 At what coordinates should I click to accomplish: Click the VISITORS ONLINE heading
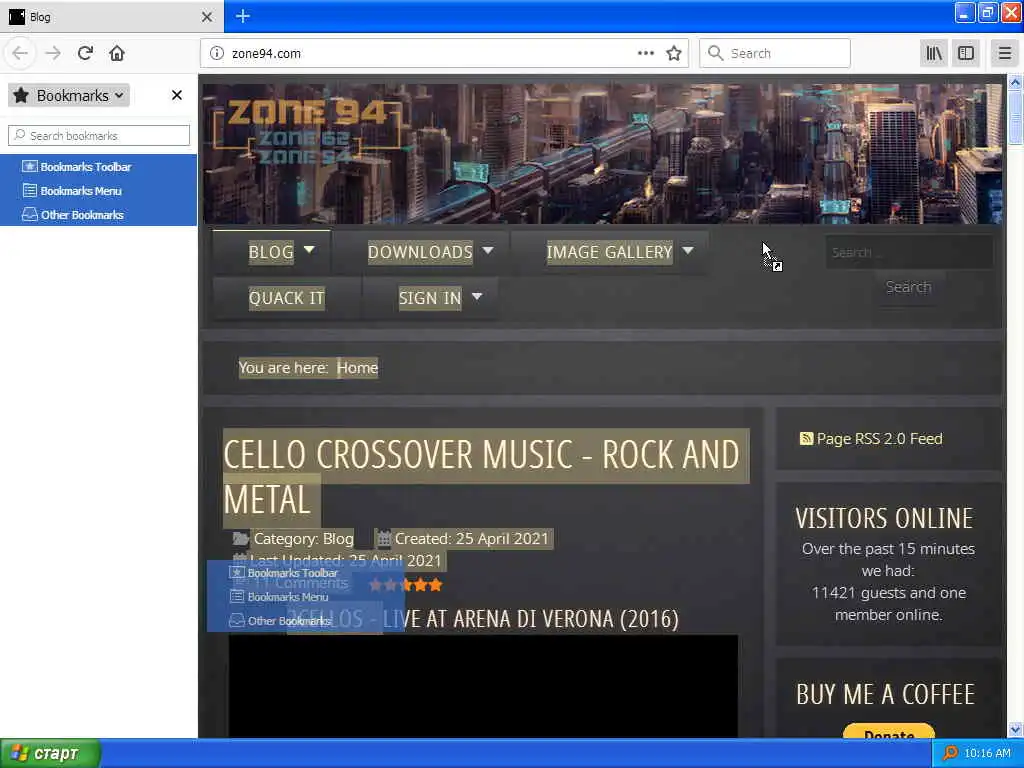click(x=884, y=519)
